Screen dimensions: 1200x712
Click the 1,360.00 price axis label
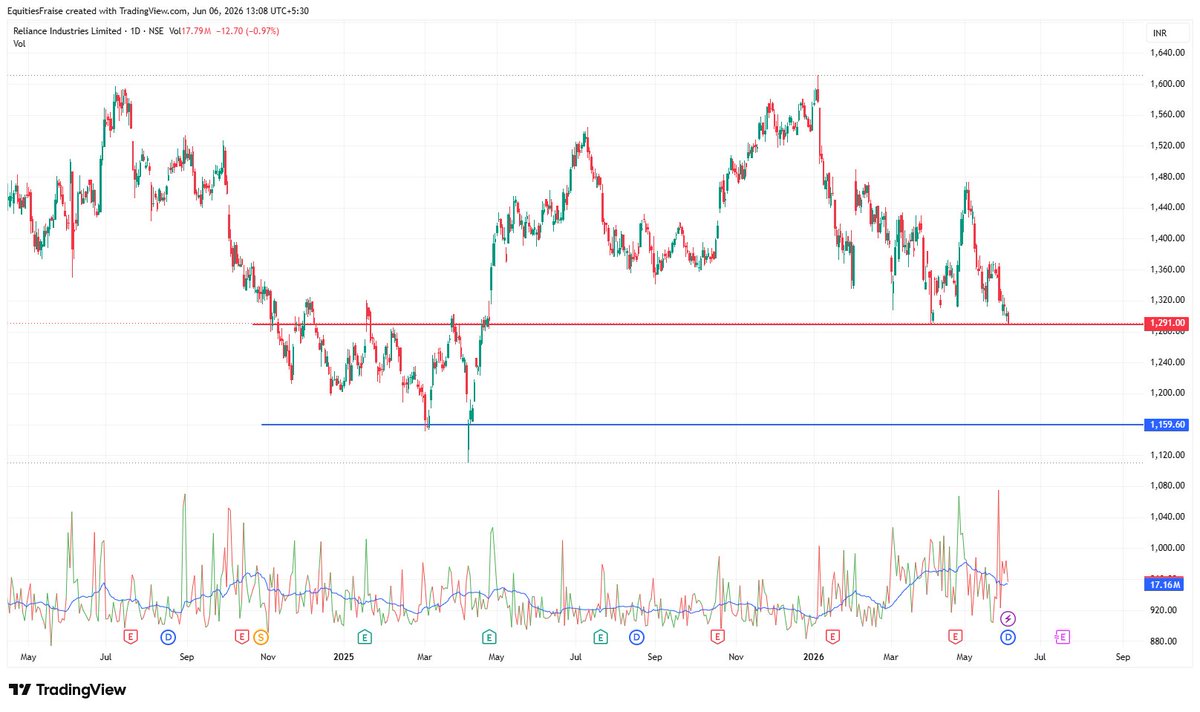tap(1166, 270)
